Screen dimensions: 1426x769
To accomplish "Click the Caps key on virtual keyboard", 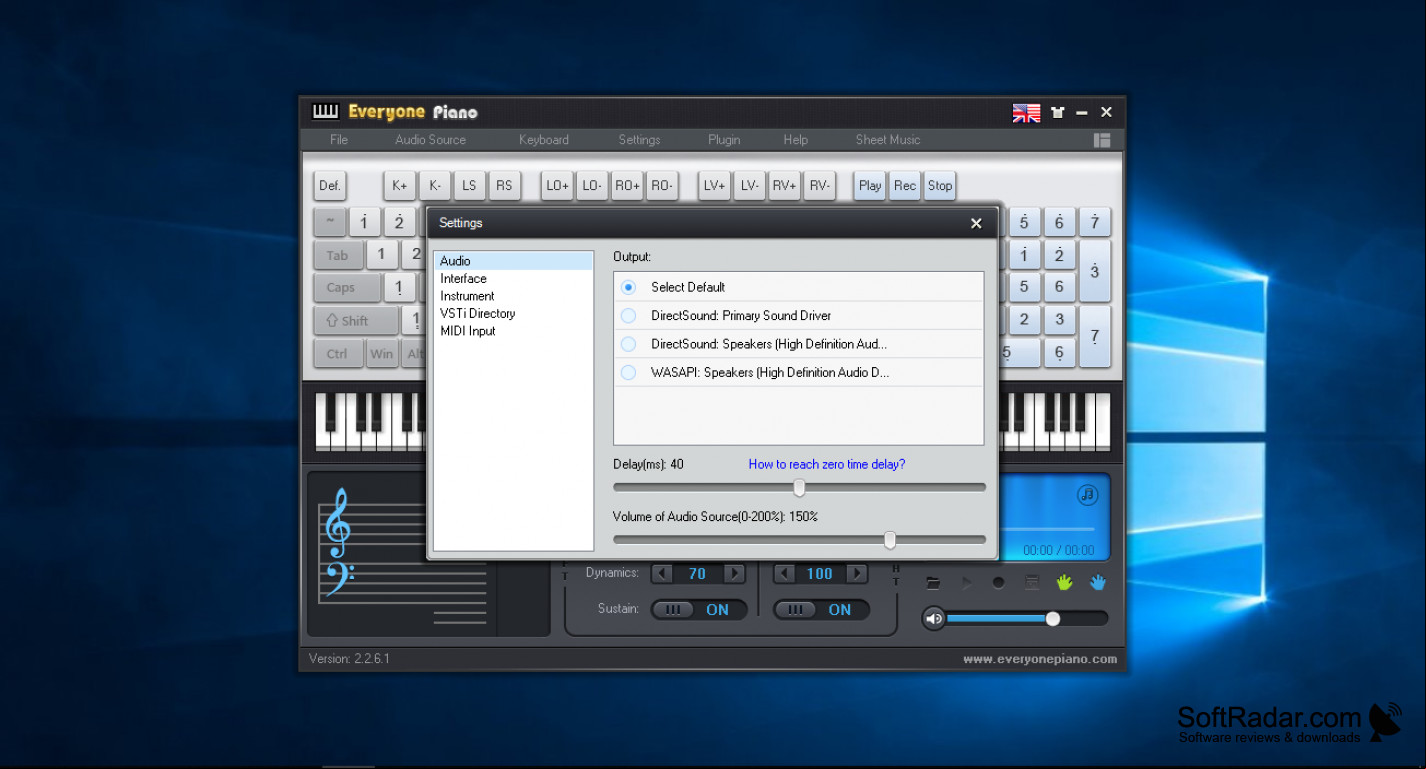I will pyautogui.click(x=347, y=288).
